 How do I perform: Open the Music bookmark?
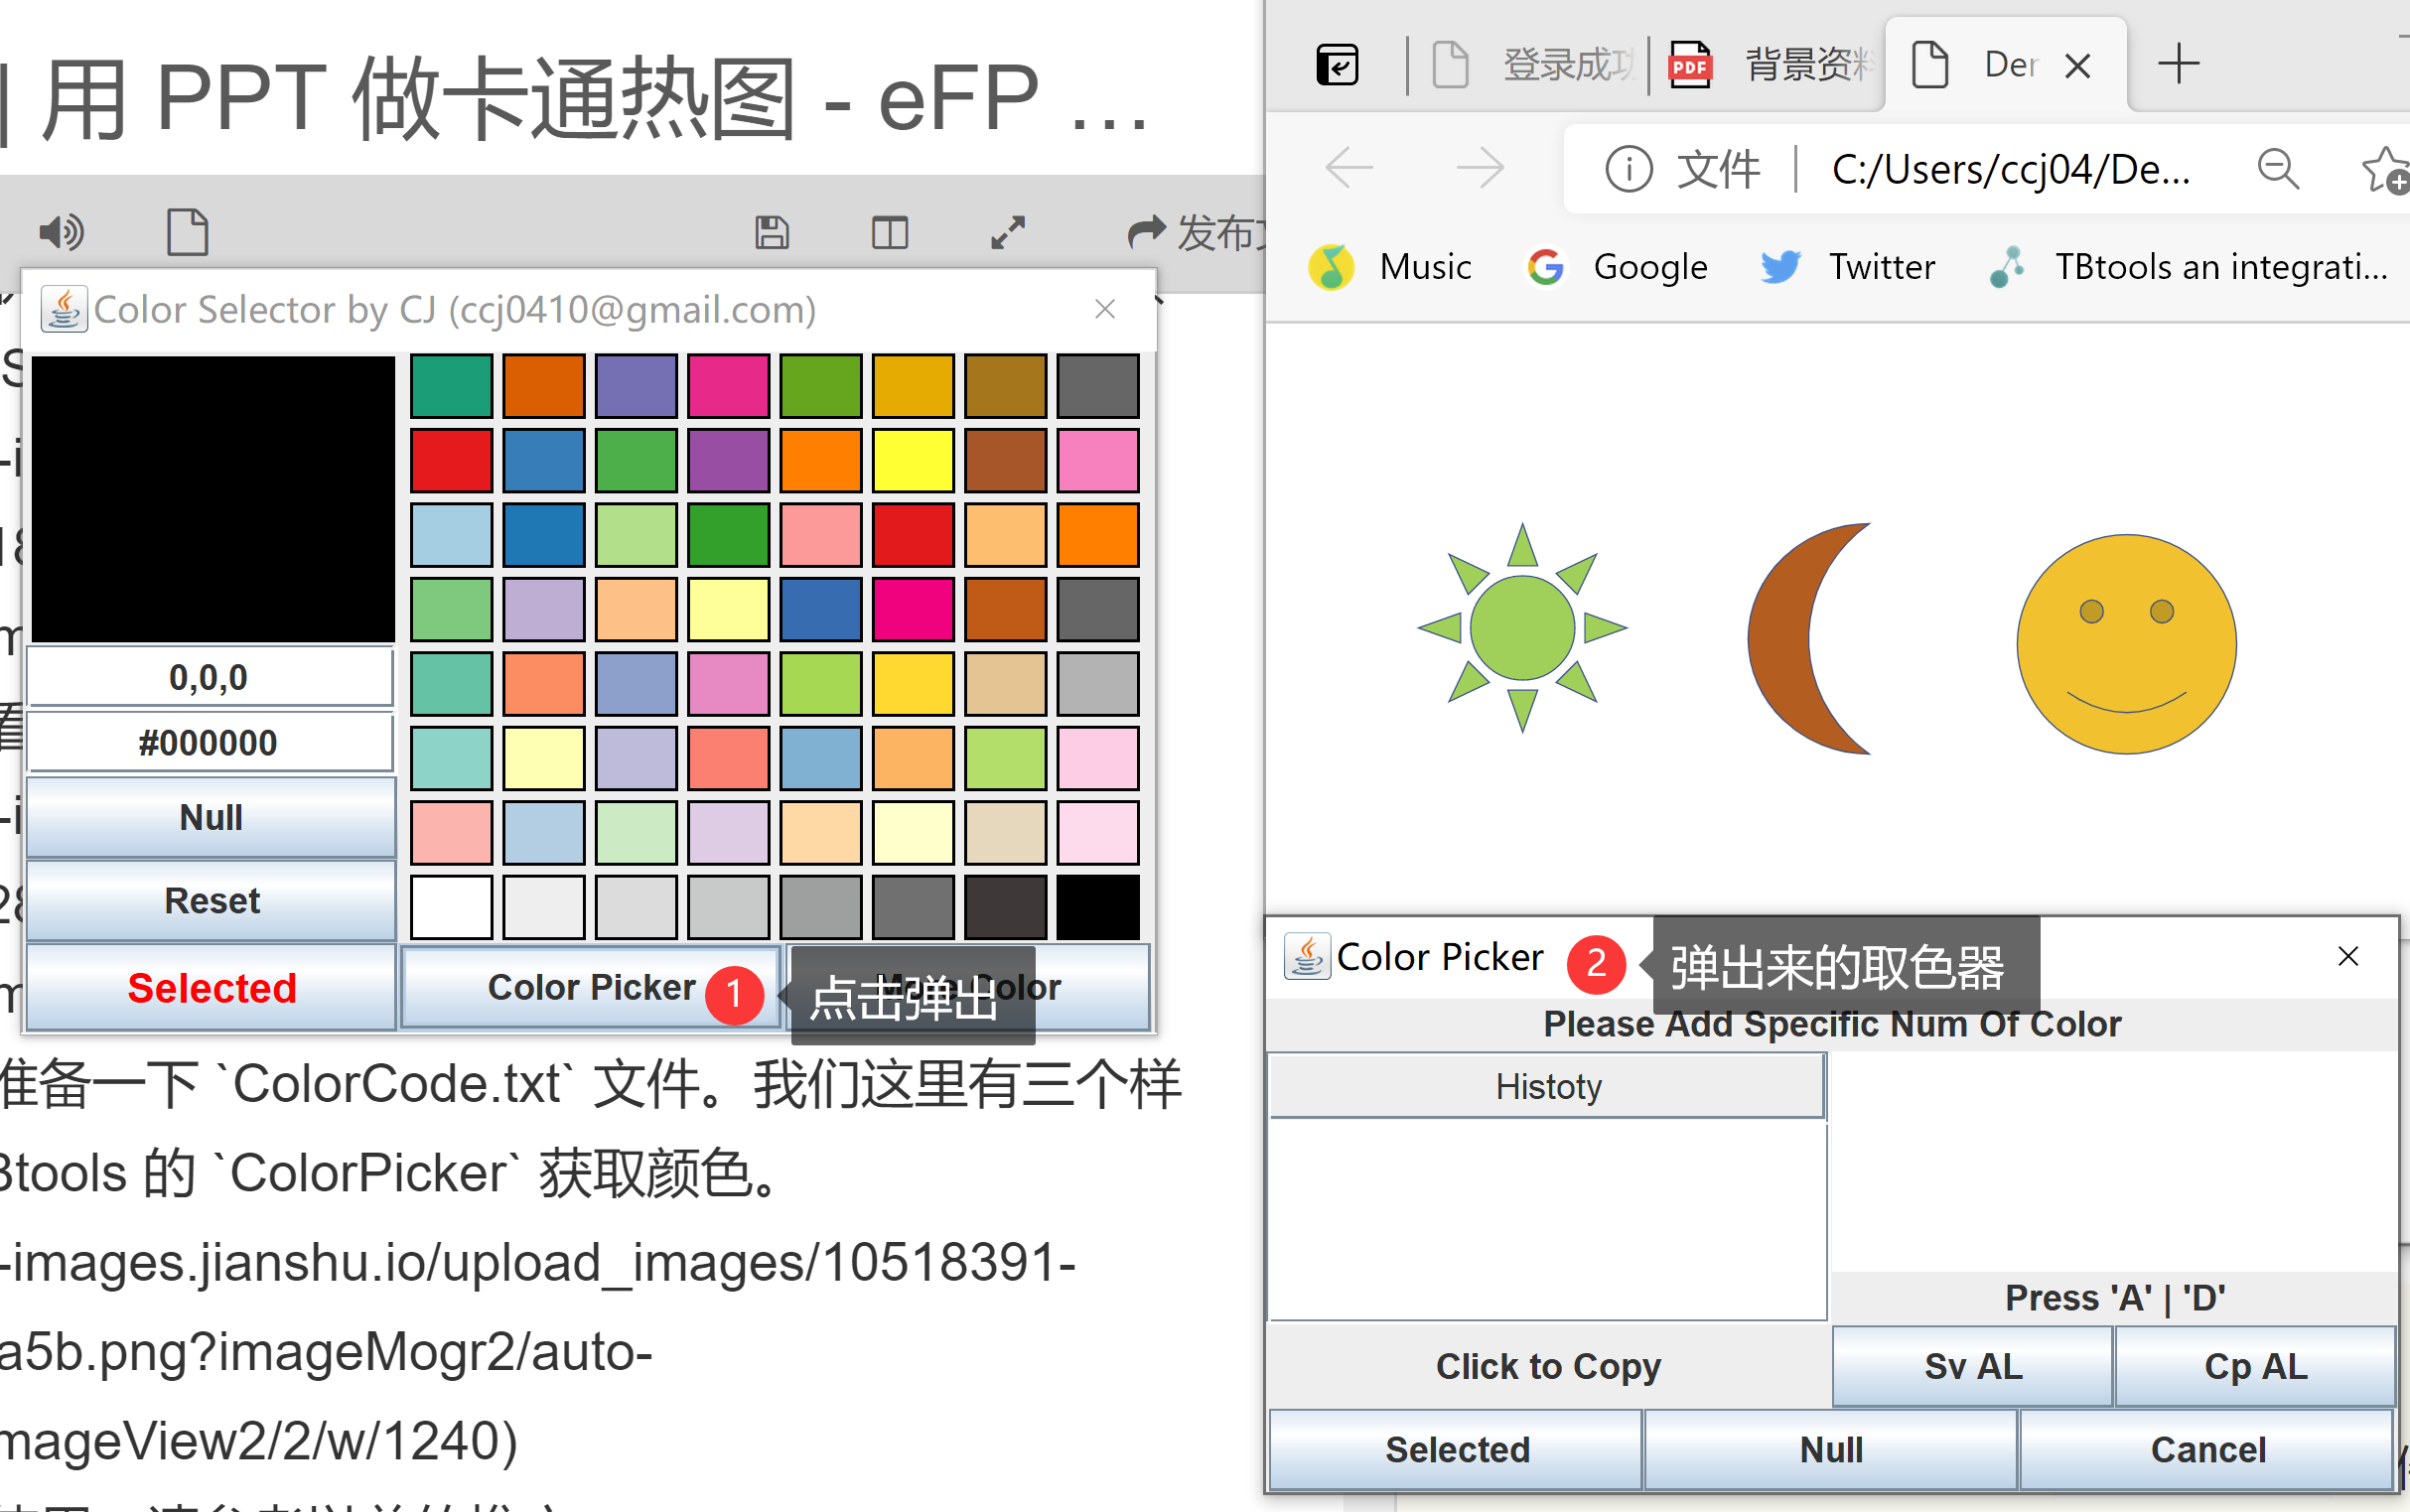(x=1390, y=267)
